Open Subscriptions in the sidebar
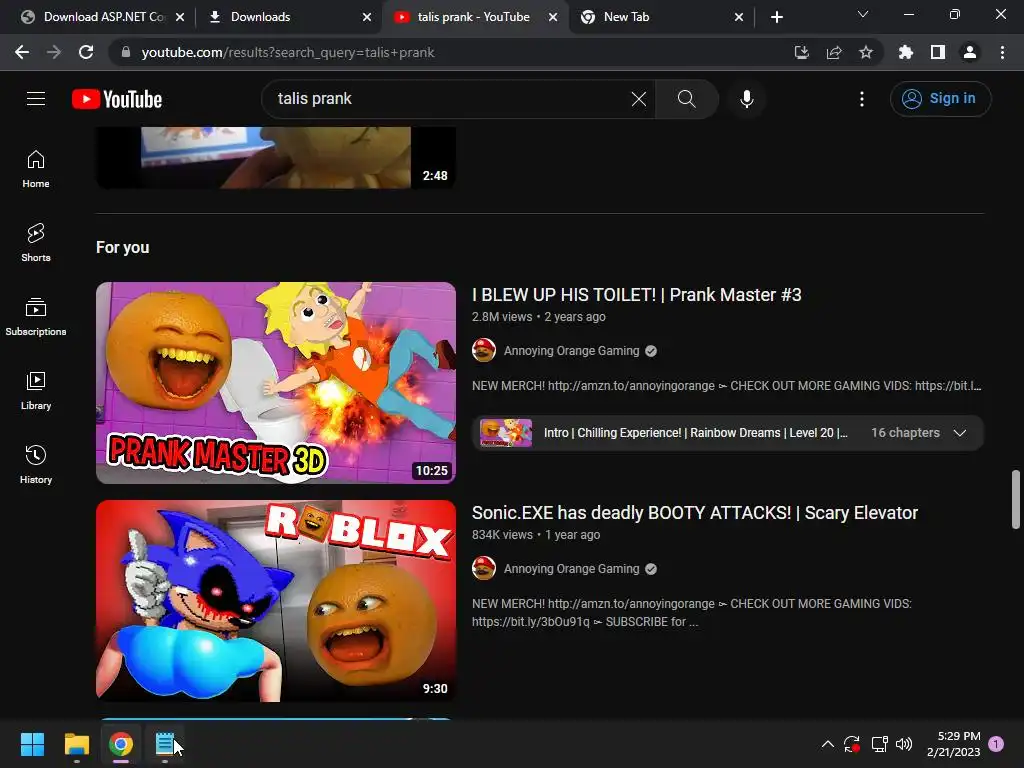Viewport: 1024px width, 768px height. 36,317
